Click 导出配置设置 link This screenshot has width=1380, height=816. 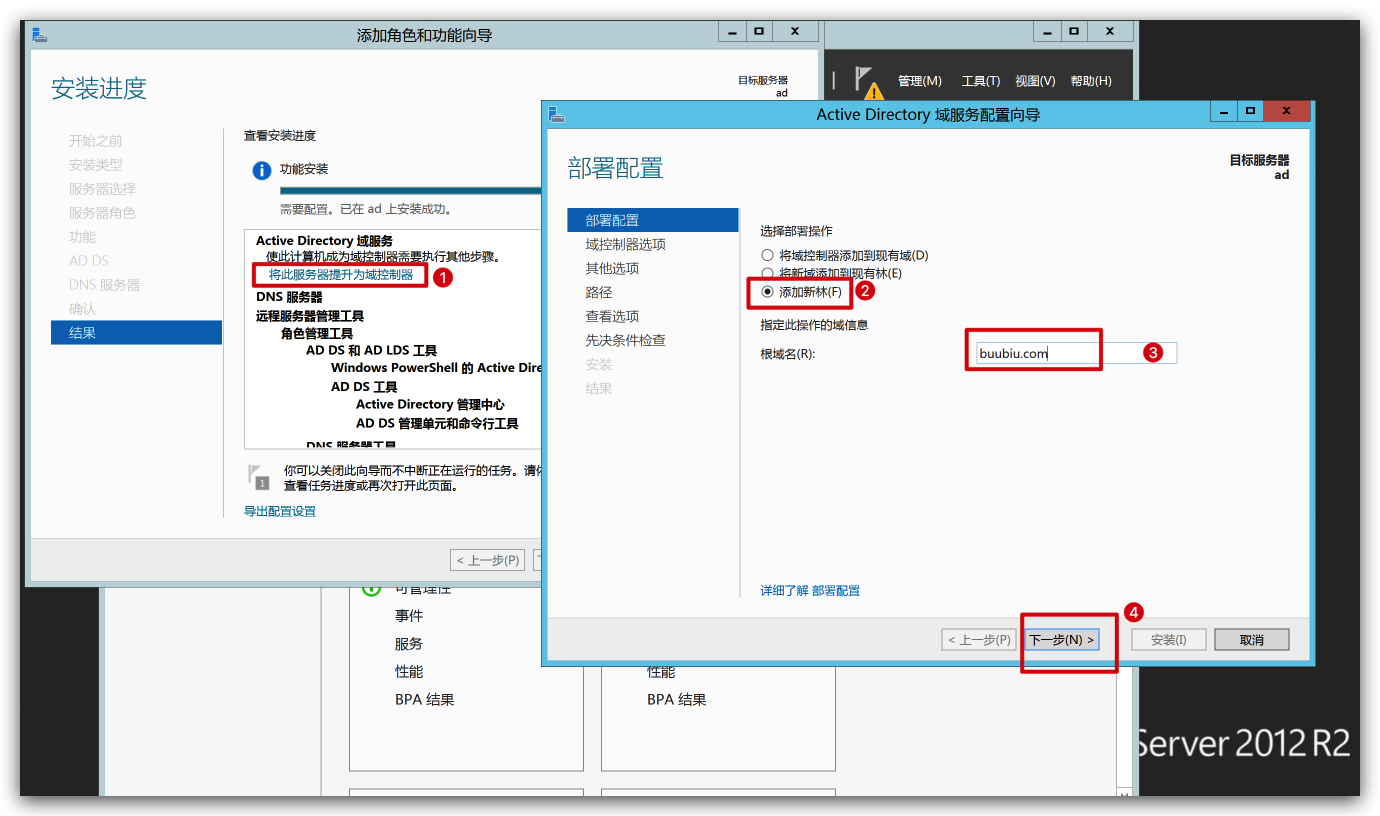pos(280,511)
